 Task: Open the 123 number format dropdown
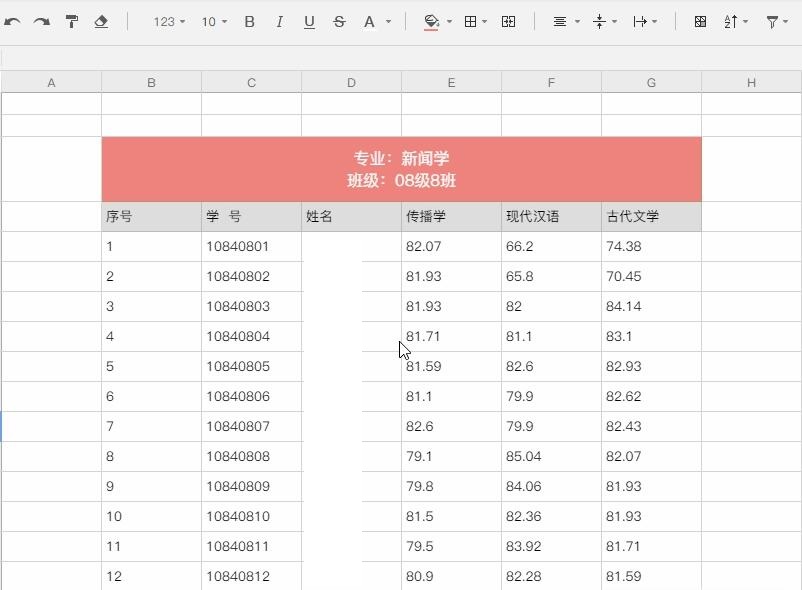point(169,21)
